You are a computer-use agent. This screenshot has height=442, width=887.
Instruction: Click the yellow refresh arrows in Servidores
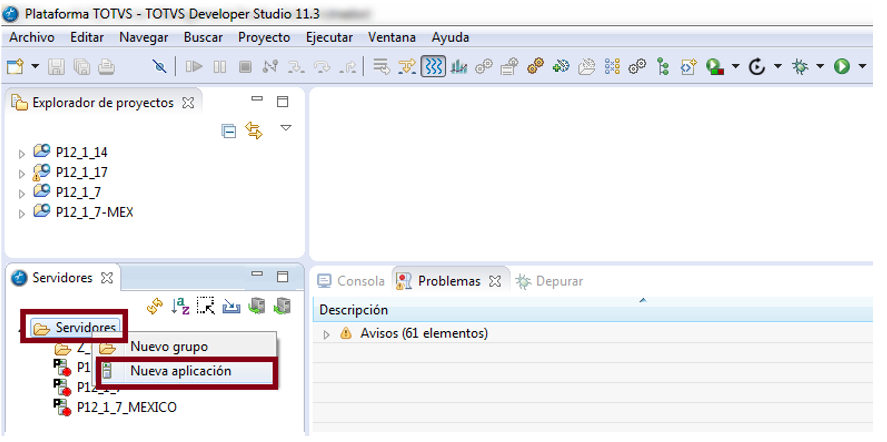coord(155,306)
